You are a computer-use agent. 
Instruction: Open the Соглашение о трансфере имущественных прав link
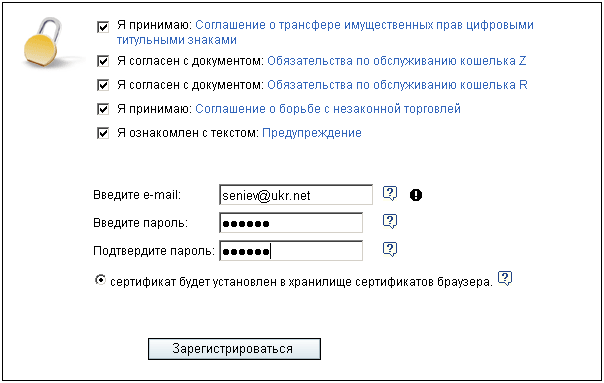tap(325, 32)
